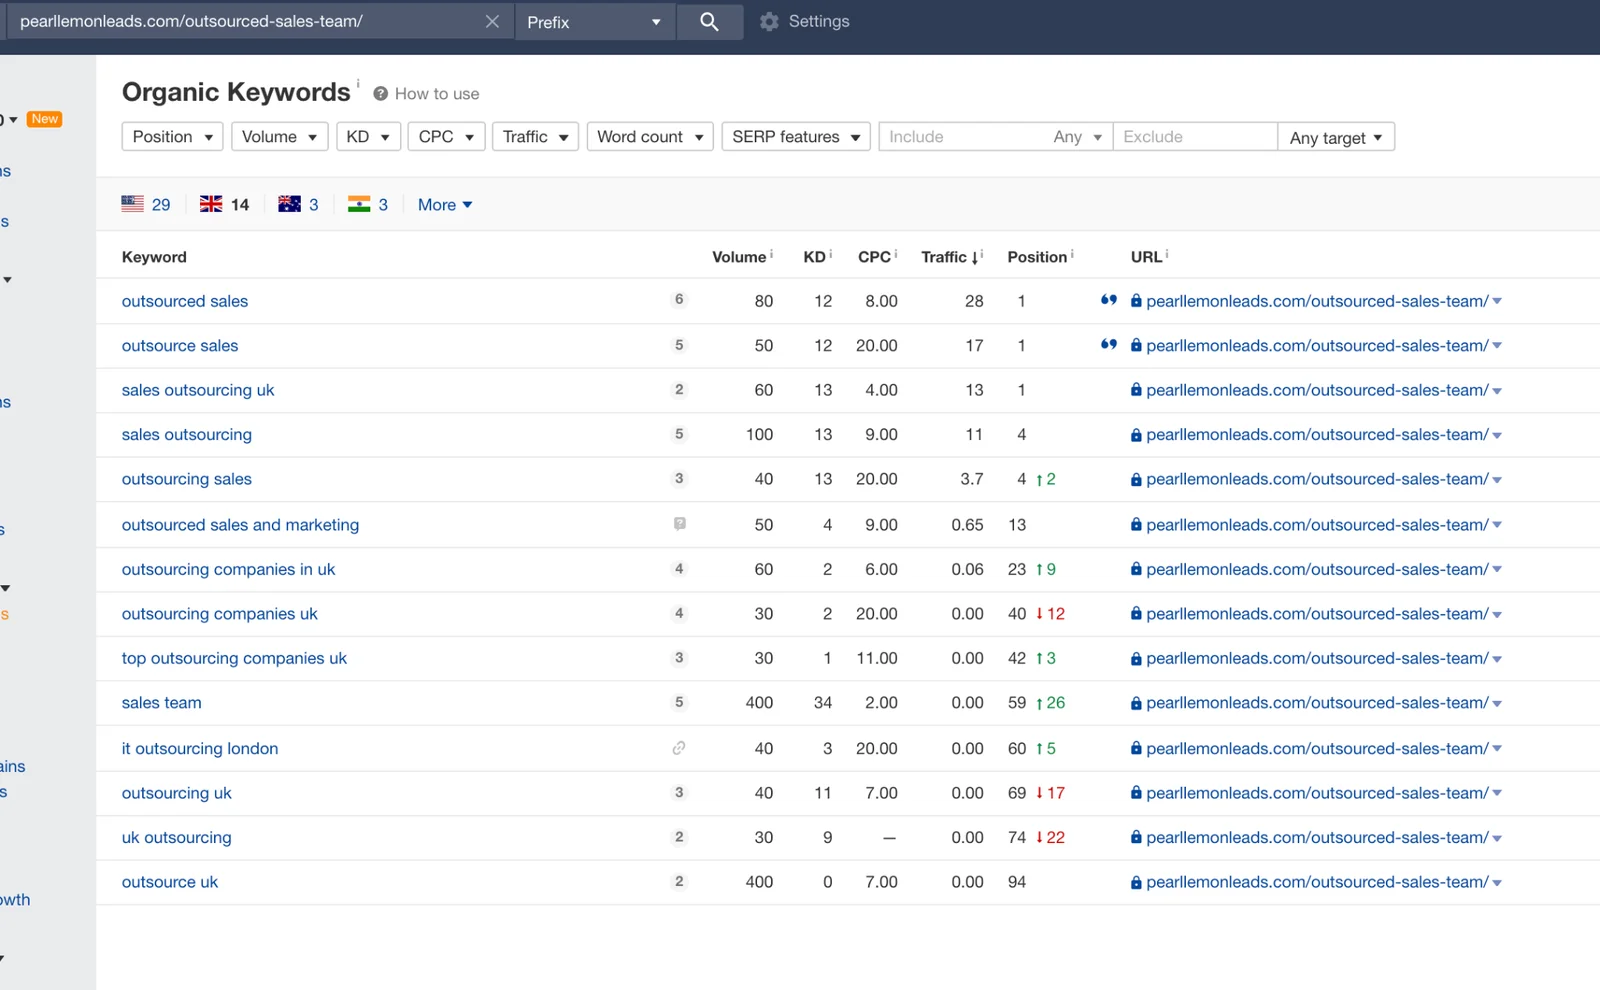The width and height of the screenshot is (1600, 990).
Task: Click the URL column info icon
Action: [1167, 254]
